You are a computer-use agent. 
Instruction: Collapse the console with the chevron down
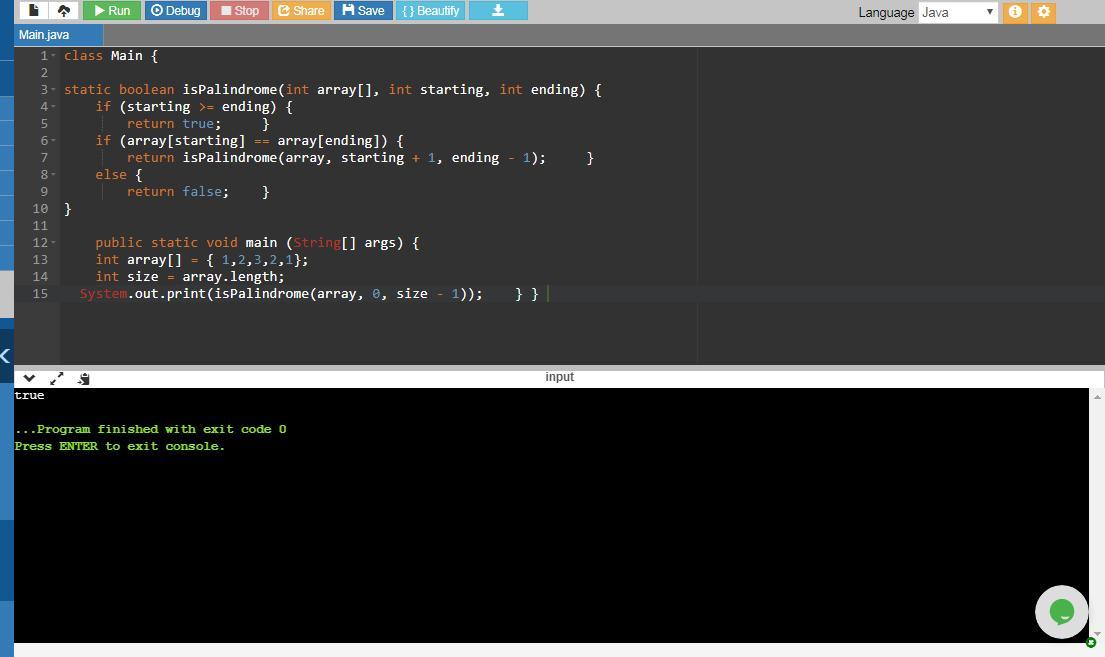pyautogui.click(x=29, y=378)
